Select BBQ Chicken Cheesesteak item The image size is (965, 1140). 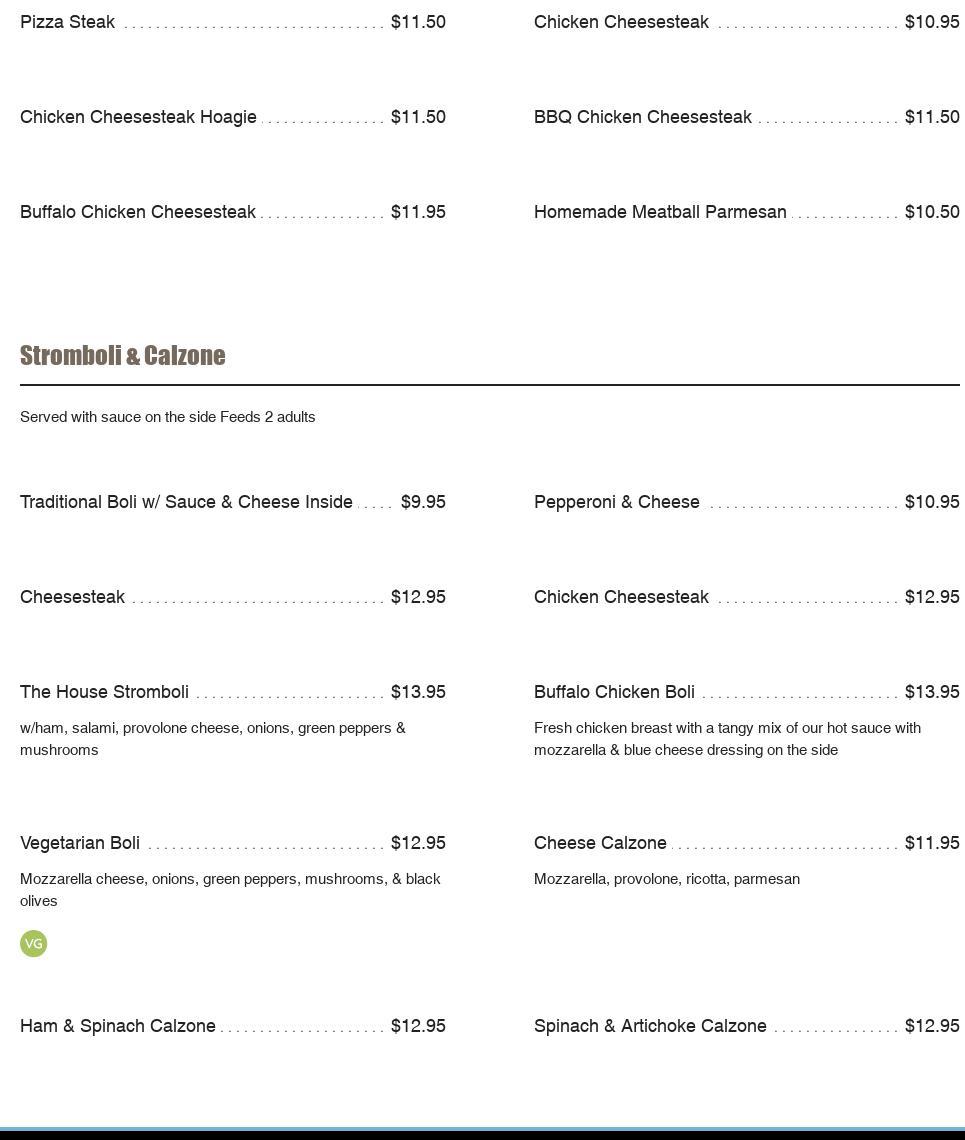tap(642, 117)
